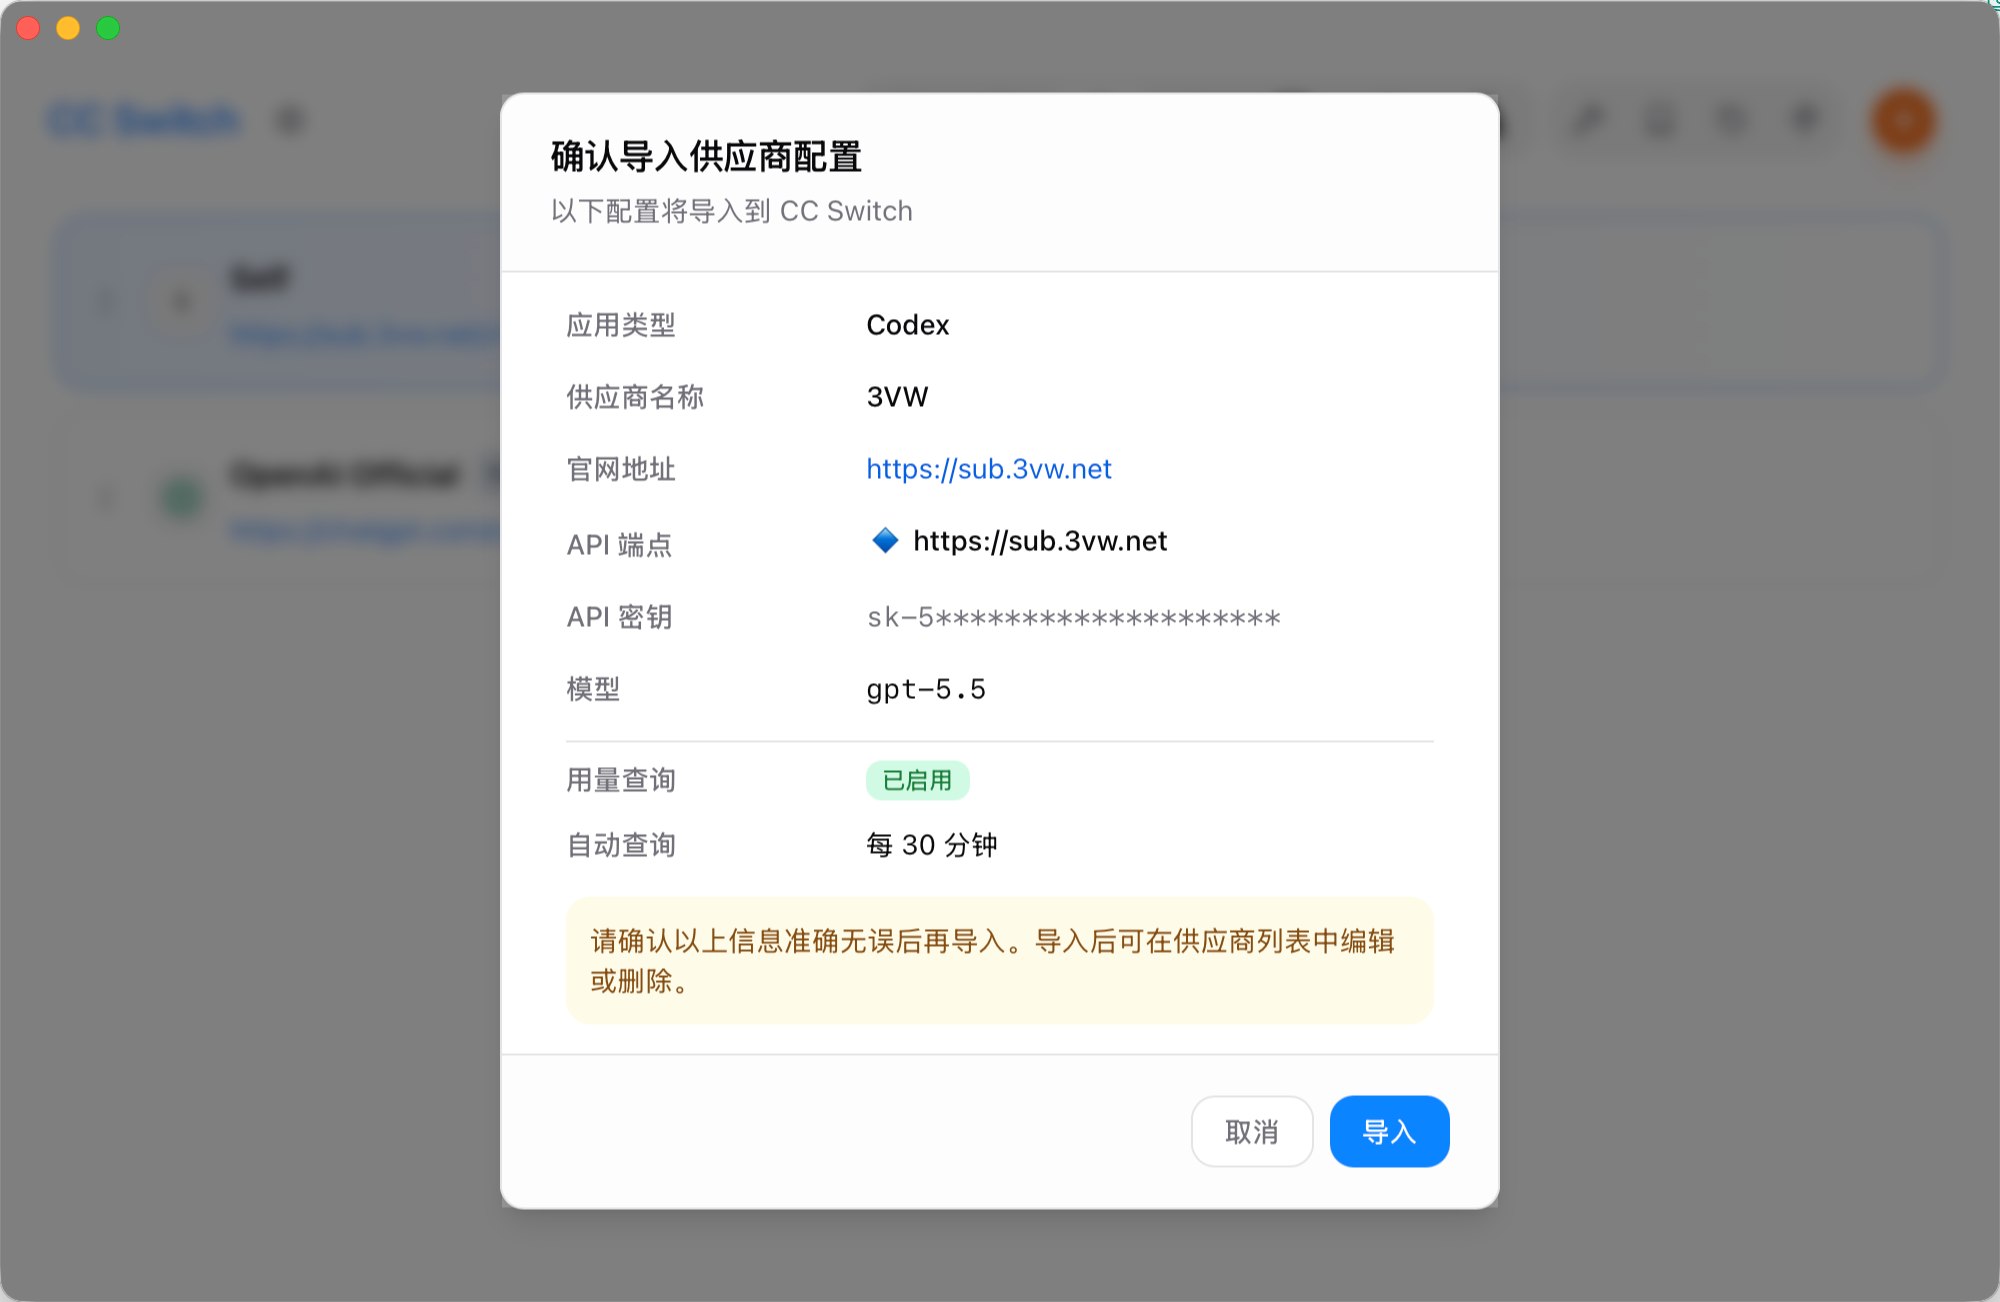The image size is (2000, 1302).
Task: Click the app type value Codex
Action: click(x=907, y=325)
